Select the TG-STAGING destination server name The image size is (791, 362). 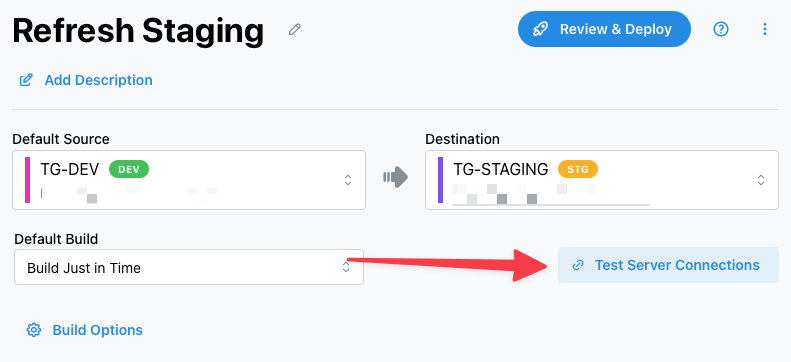[x=500, y=169]
